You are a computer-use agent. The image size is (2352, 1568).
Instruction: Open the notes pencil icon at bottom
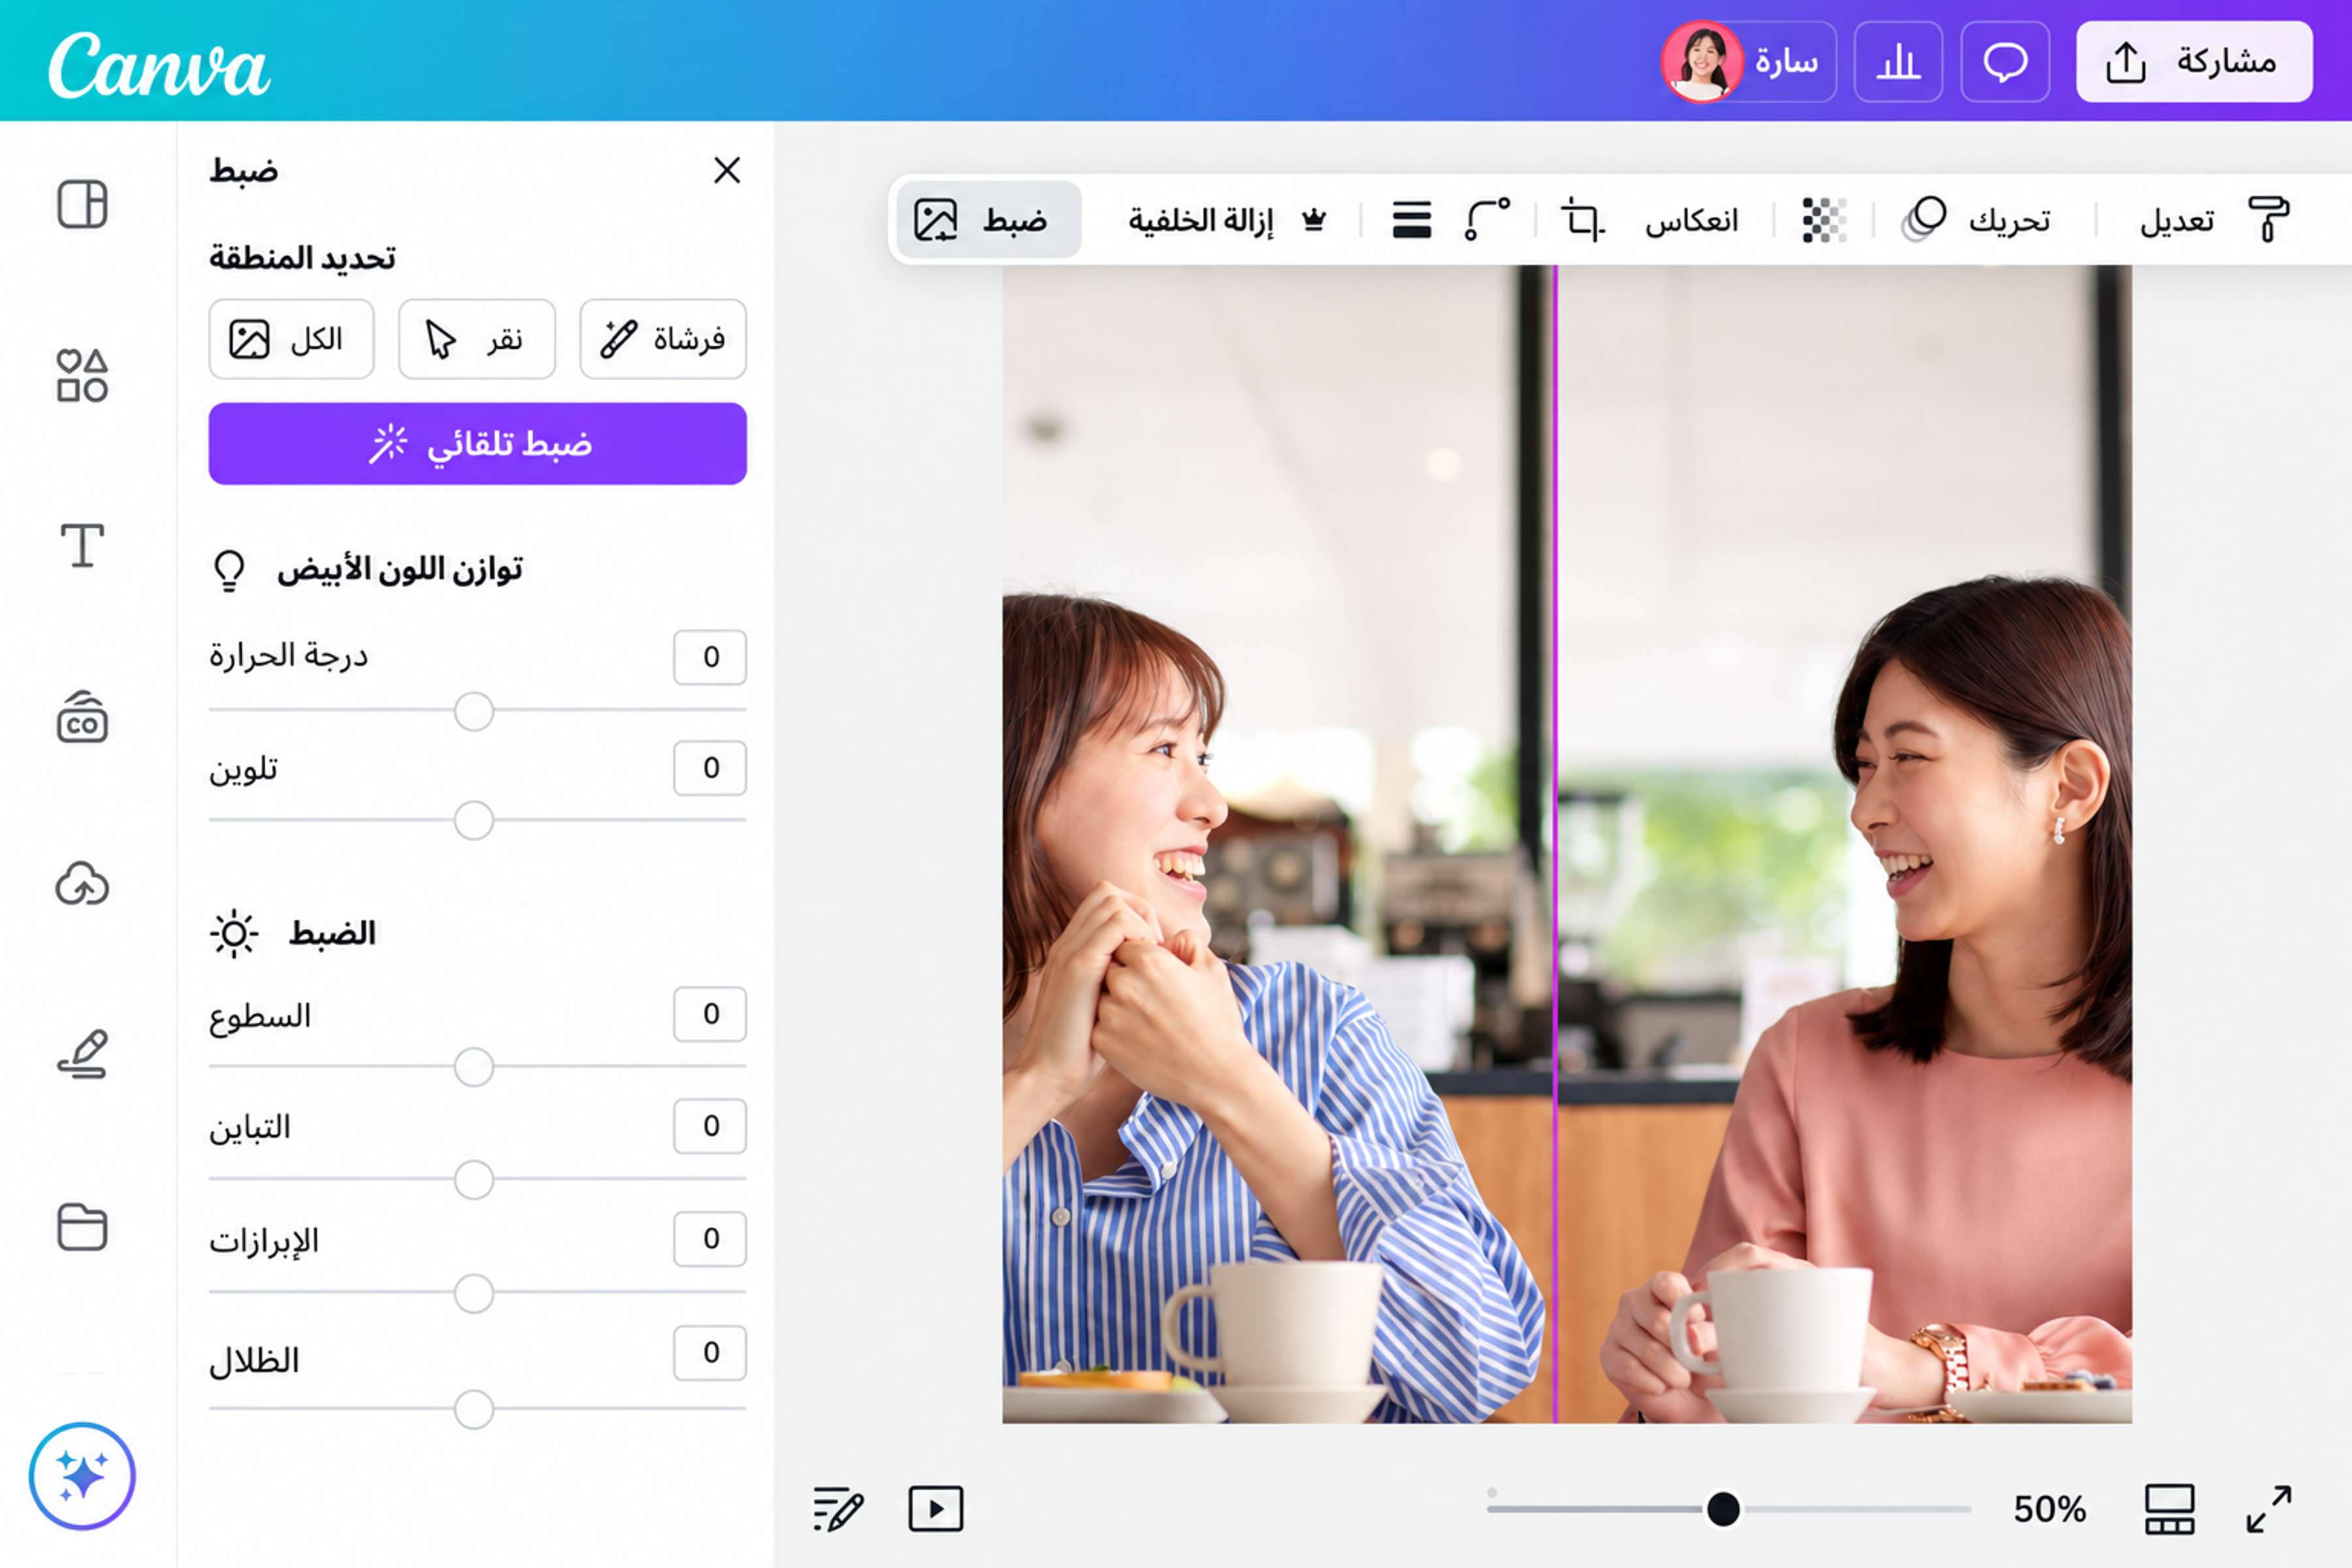[x=838, y=1508]
